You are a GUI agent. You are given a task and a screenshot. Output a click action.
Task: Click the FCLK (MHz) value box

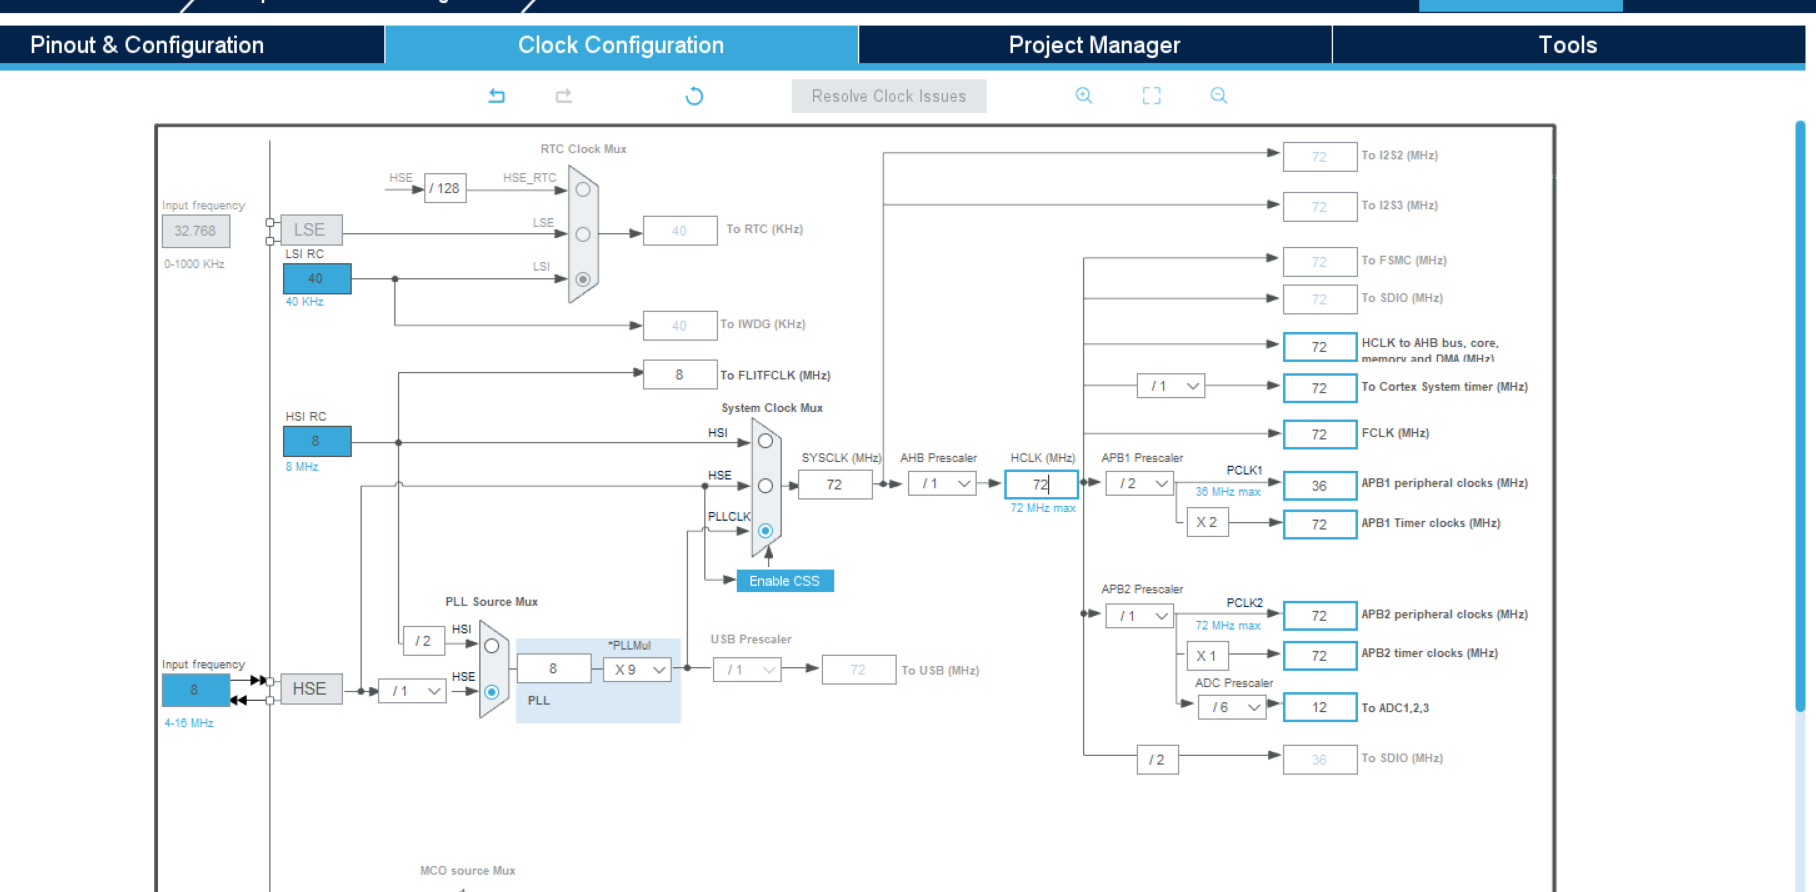click(1320, 434)
